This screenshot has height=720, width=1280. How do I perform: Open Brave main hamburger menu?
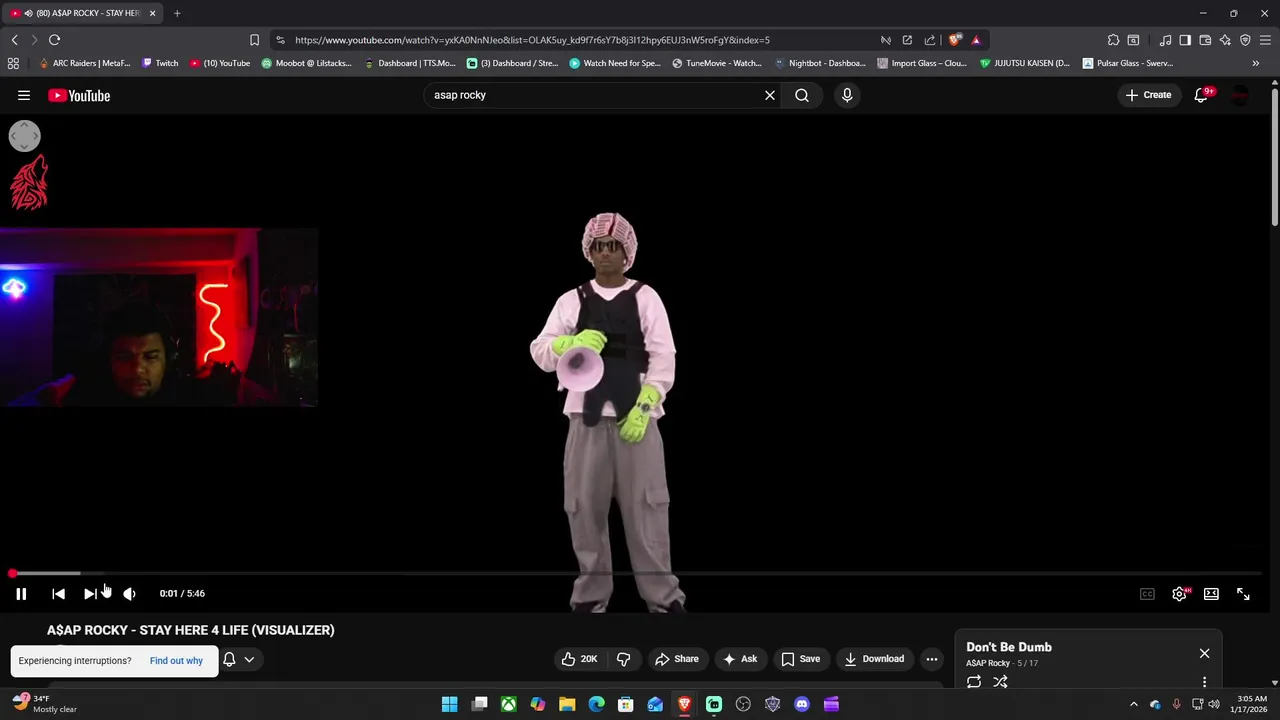1265,40
